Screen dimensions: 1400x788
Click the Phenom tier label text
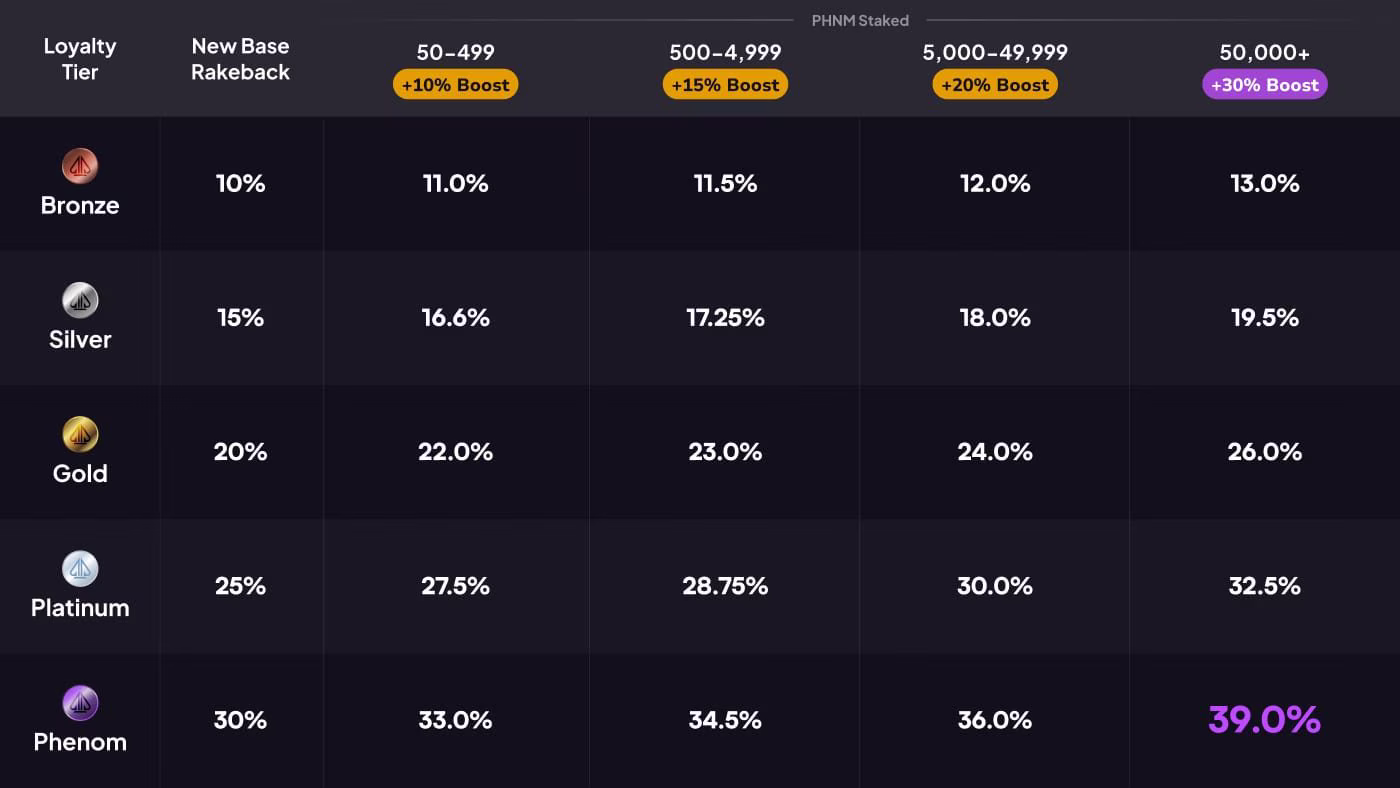(80, 742)
